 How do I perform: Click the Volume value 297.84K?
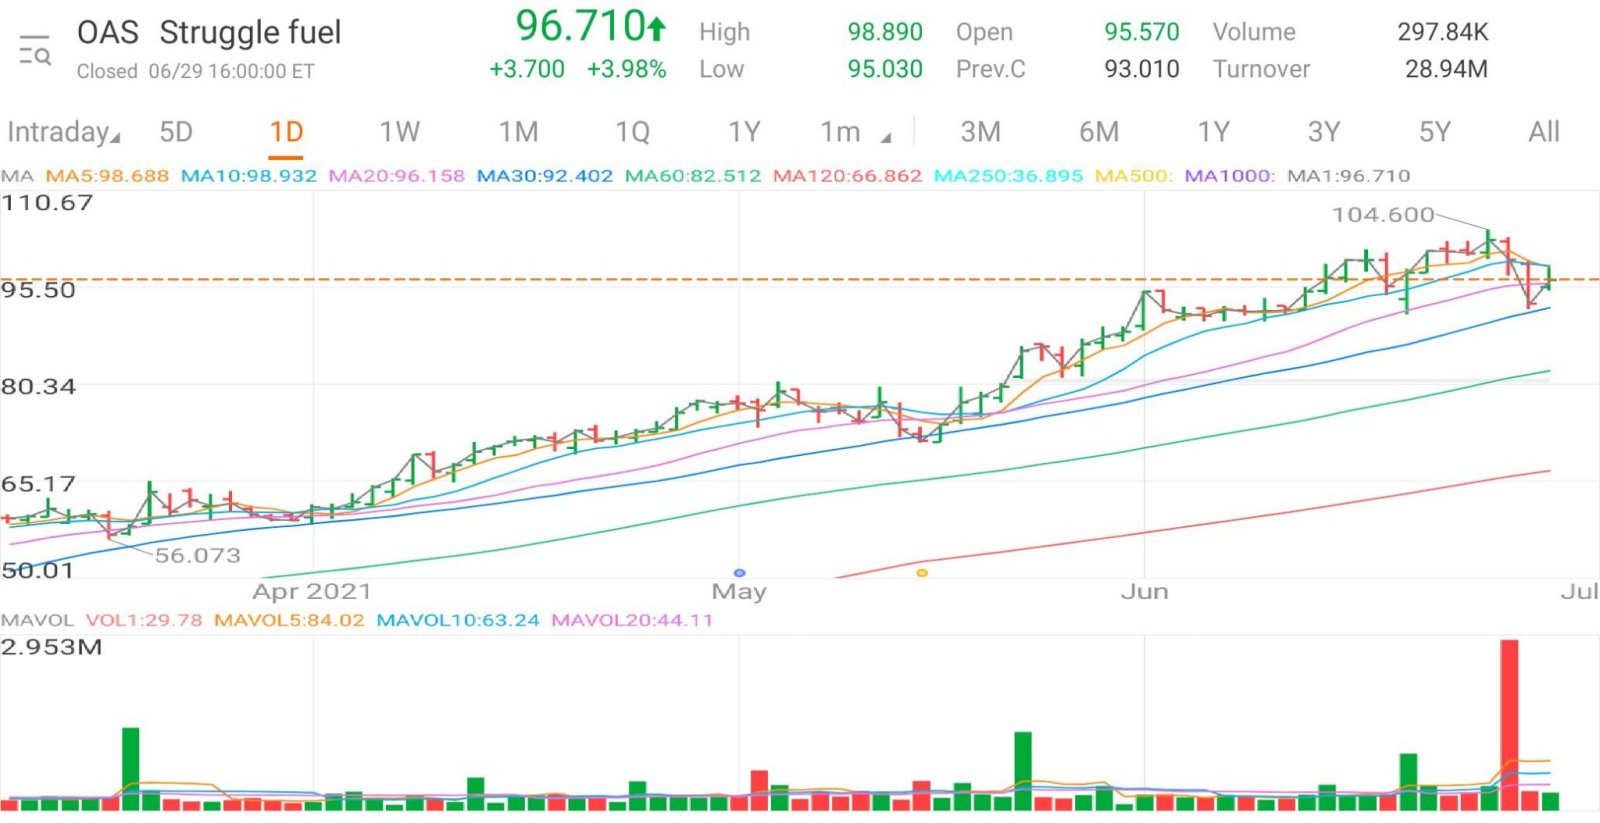1443,32
